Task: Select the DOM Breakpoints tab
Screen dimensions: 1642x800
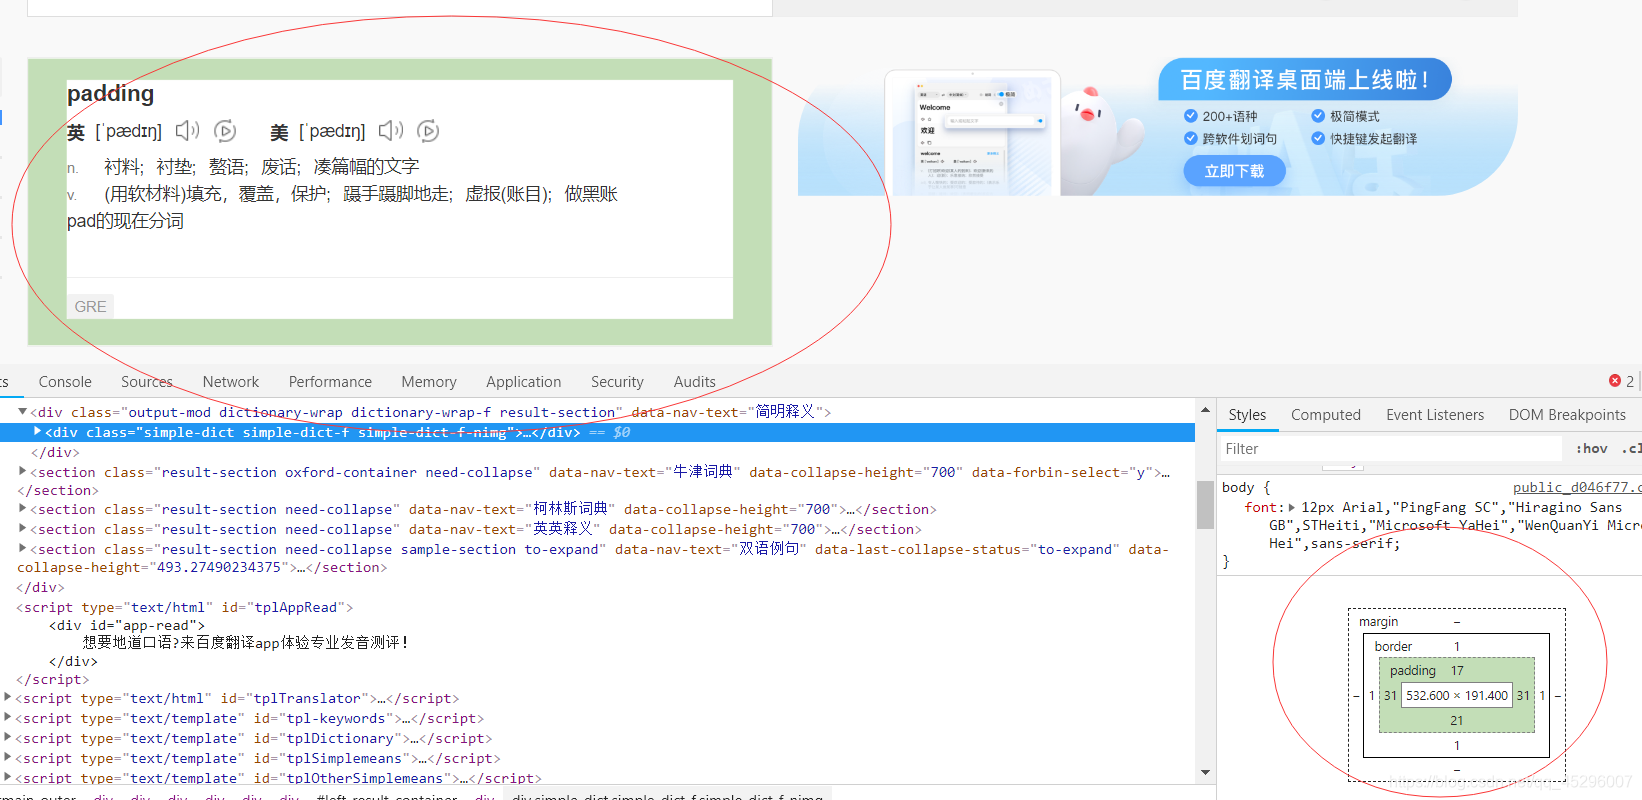Action: [1567, 415]
